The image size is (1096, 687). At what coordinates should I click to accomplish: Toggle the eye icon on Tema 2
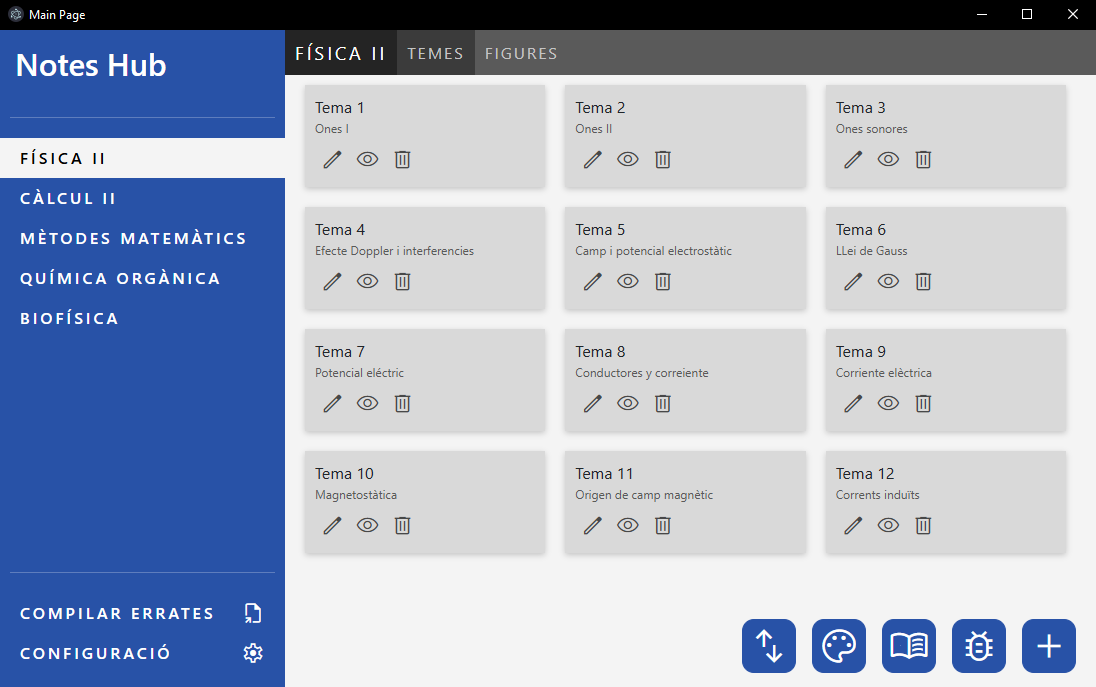click(628, 159)
